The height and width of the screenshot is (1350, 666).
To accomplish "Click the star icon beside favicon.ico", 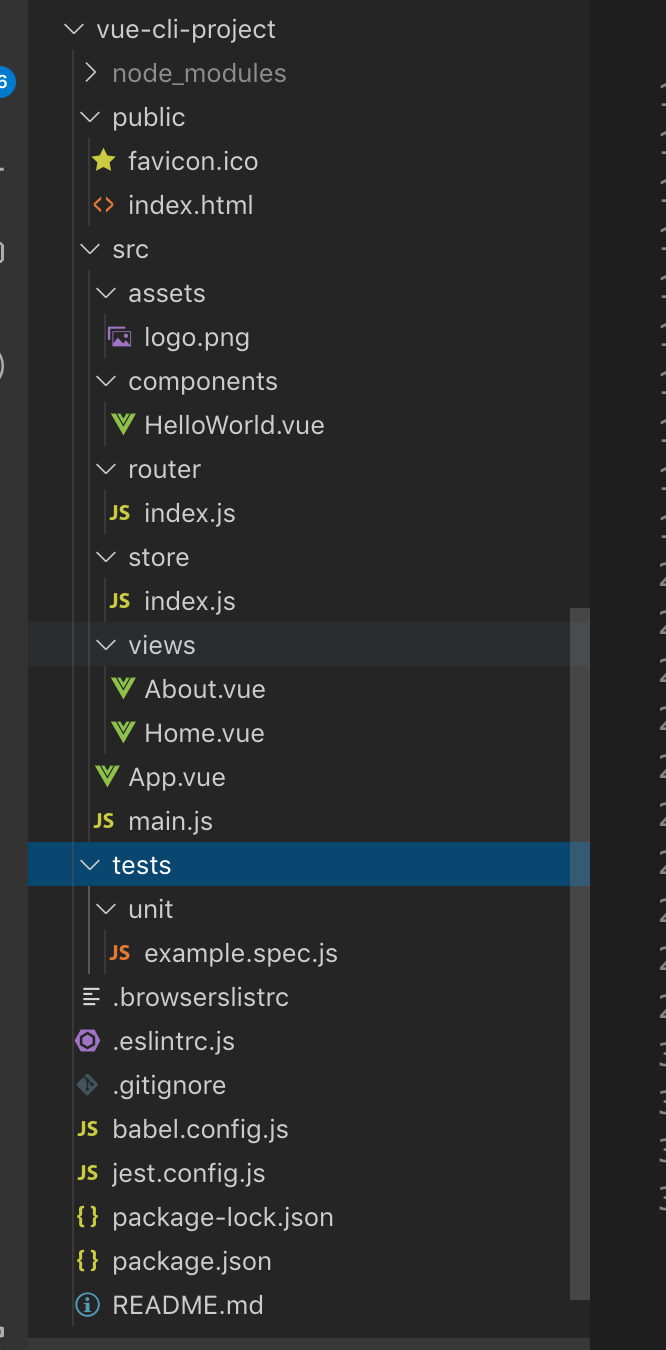I will [103, 161].
